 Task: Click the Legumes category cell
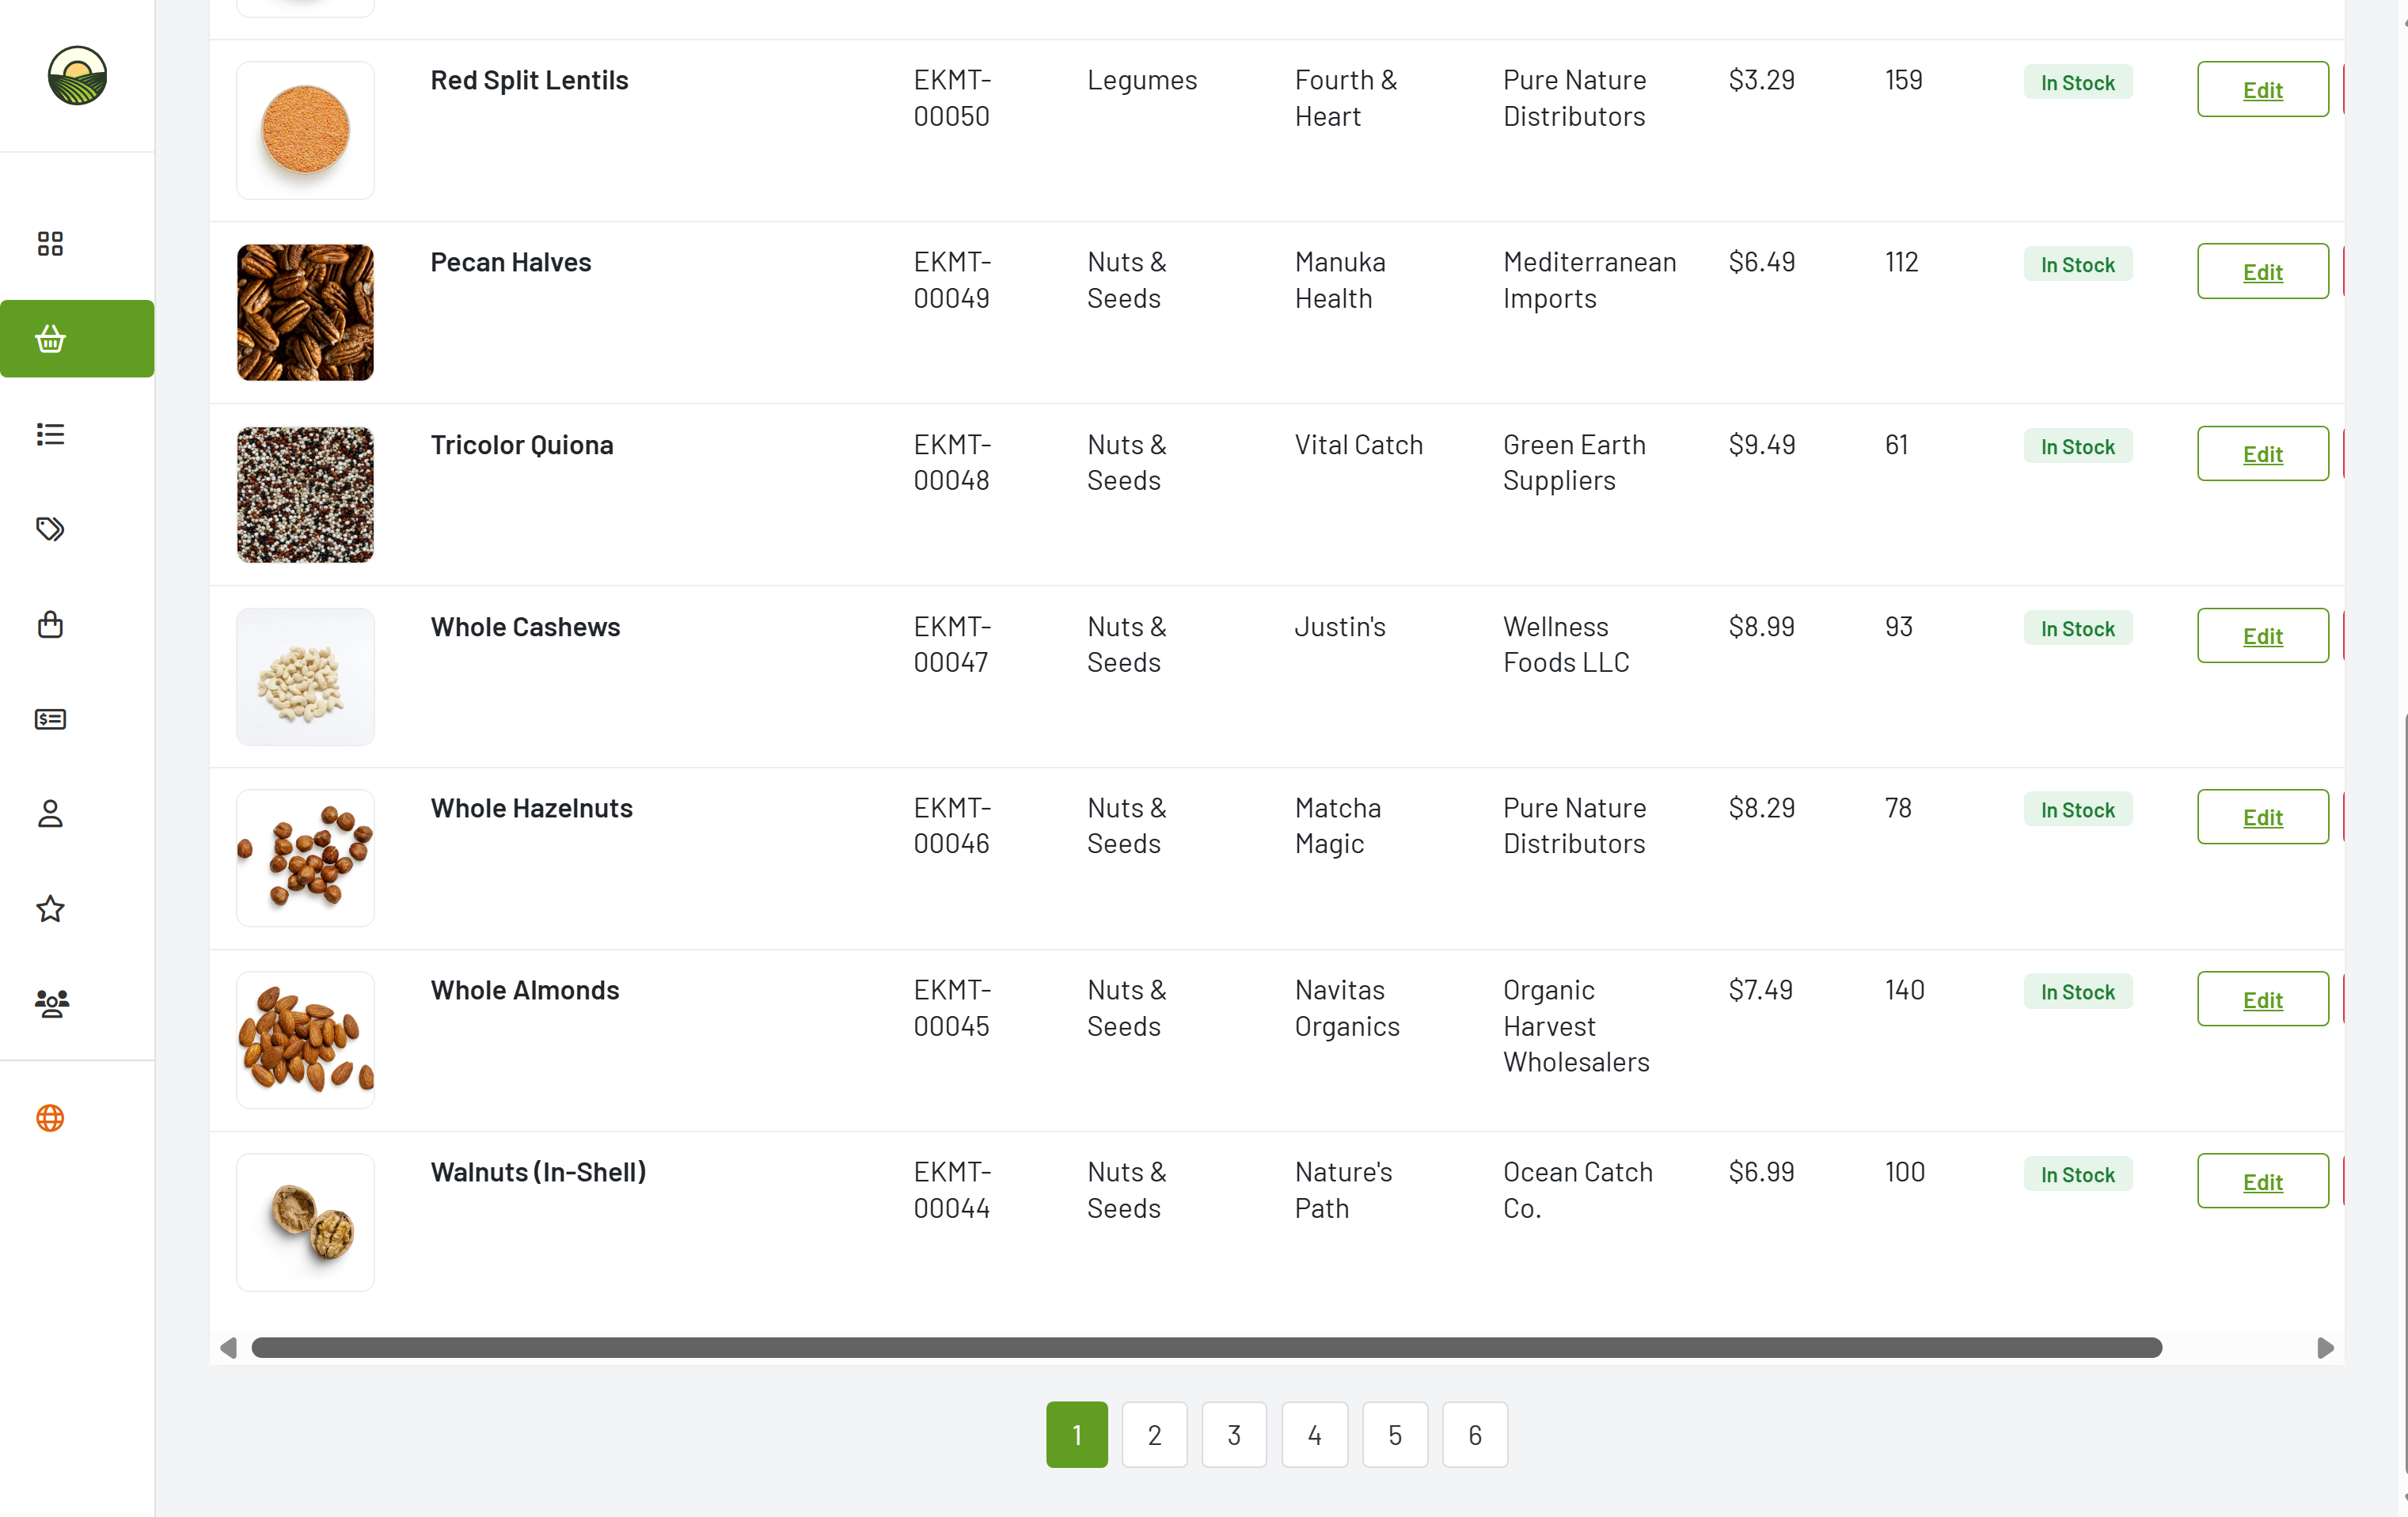click(x=1142, y=80)
